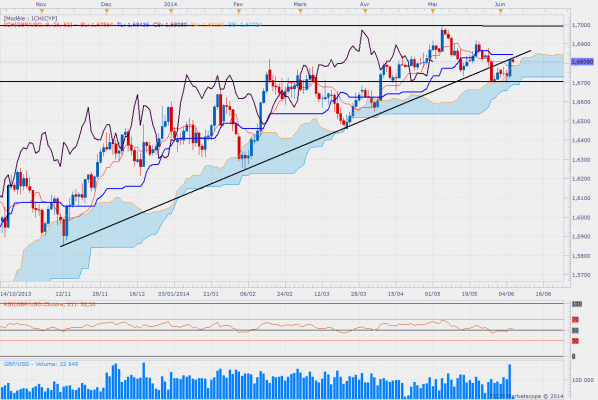Click the ICH(GBP/USD, 9, 26, 52) indicator label
The width and height of the screenshot is (598, 400).
[x=38, y=25]
